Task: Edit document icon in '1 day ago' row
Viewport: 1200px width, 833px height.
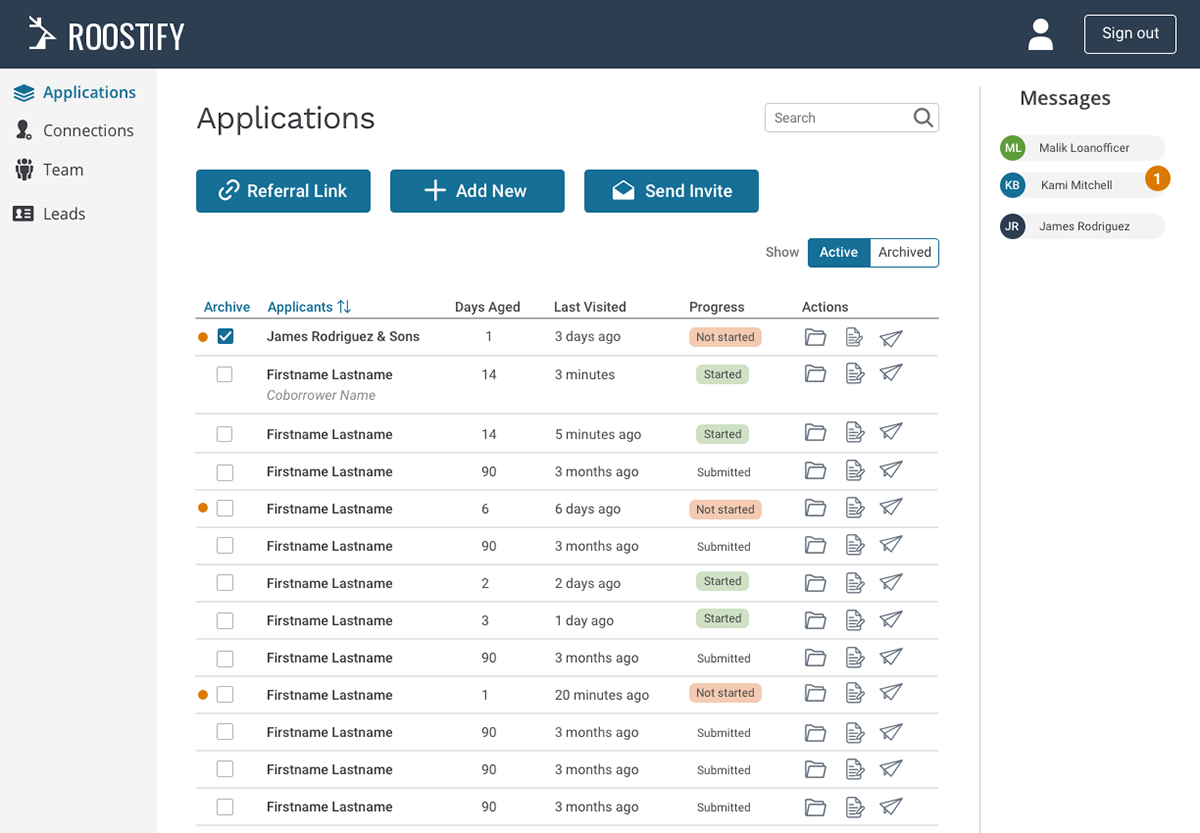Action: tap(855, 620)
